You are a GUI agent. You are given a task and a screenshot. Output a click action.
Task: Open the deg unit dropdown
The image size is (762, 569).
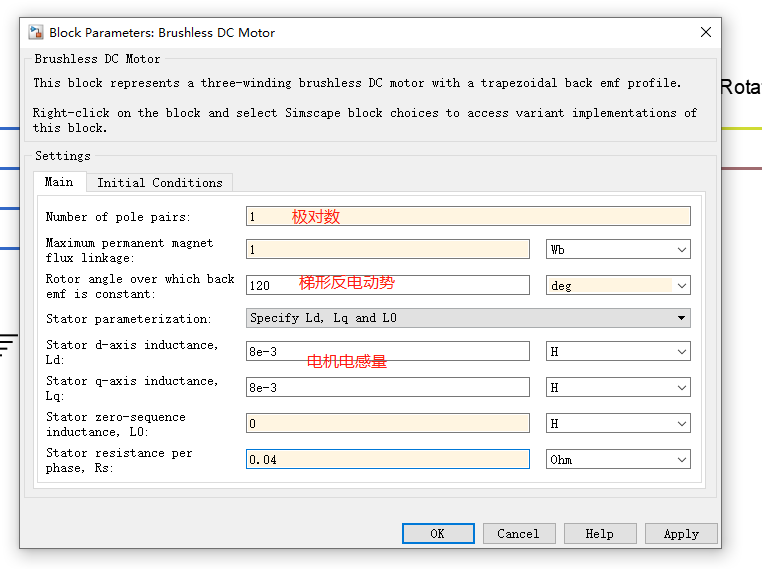point(618,285)
